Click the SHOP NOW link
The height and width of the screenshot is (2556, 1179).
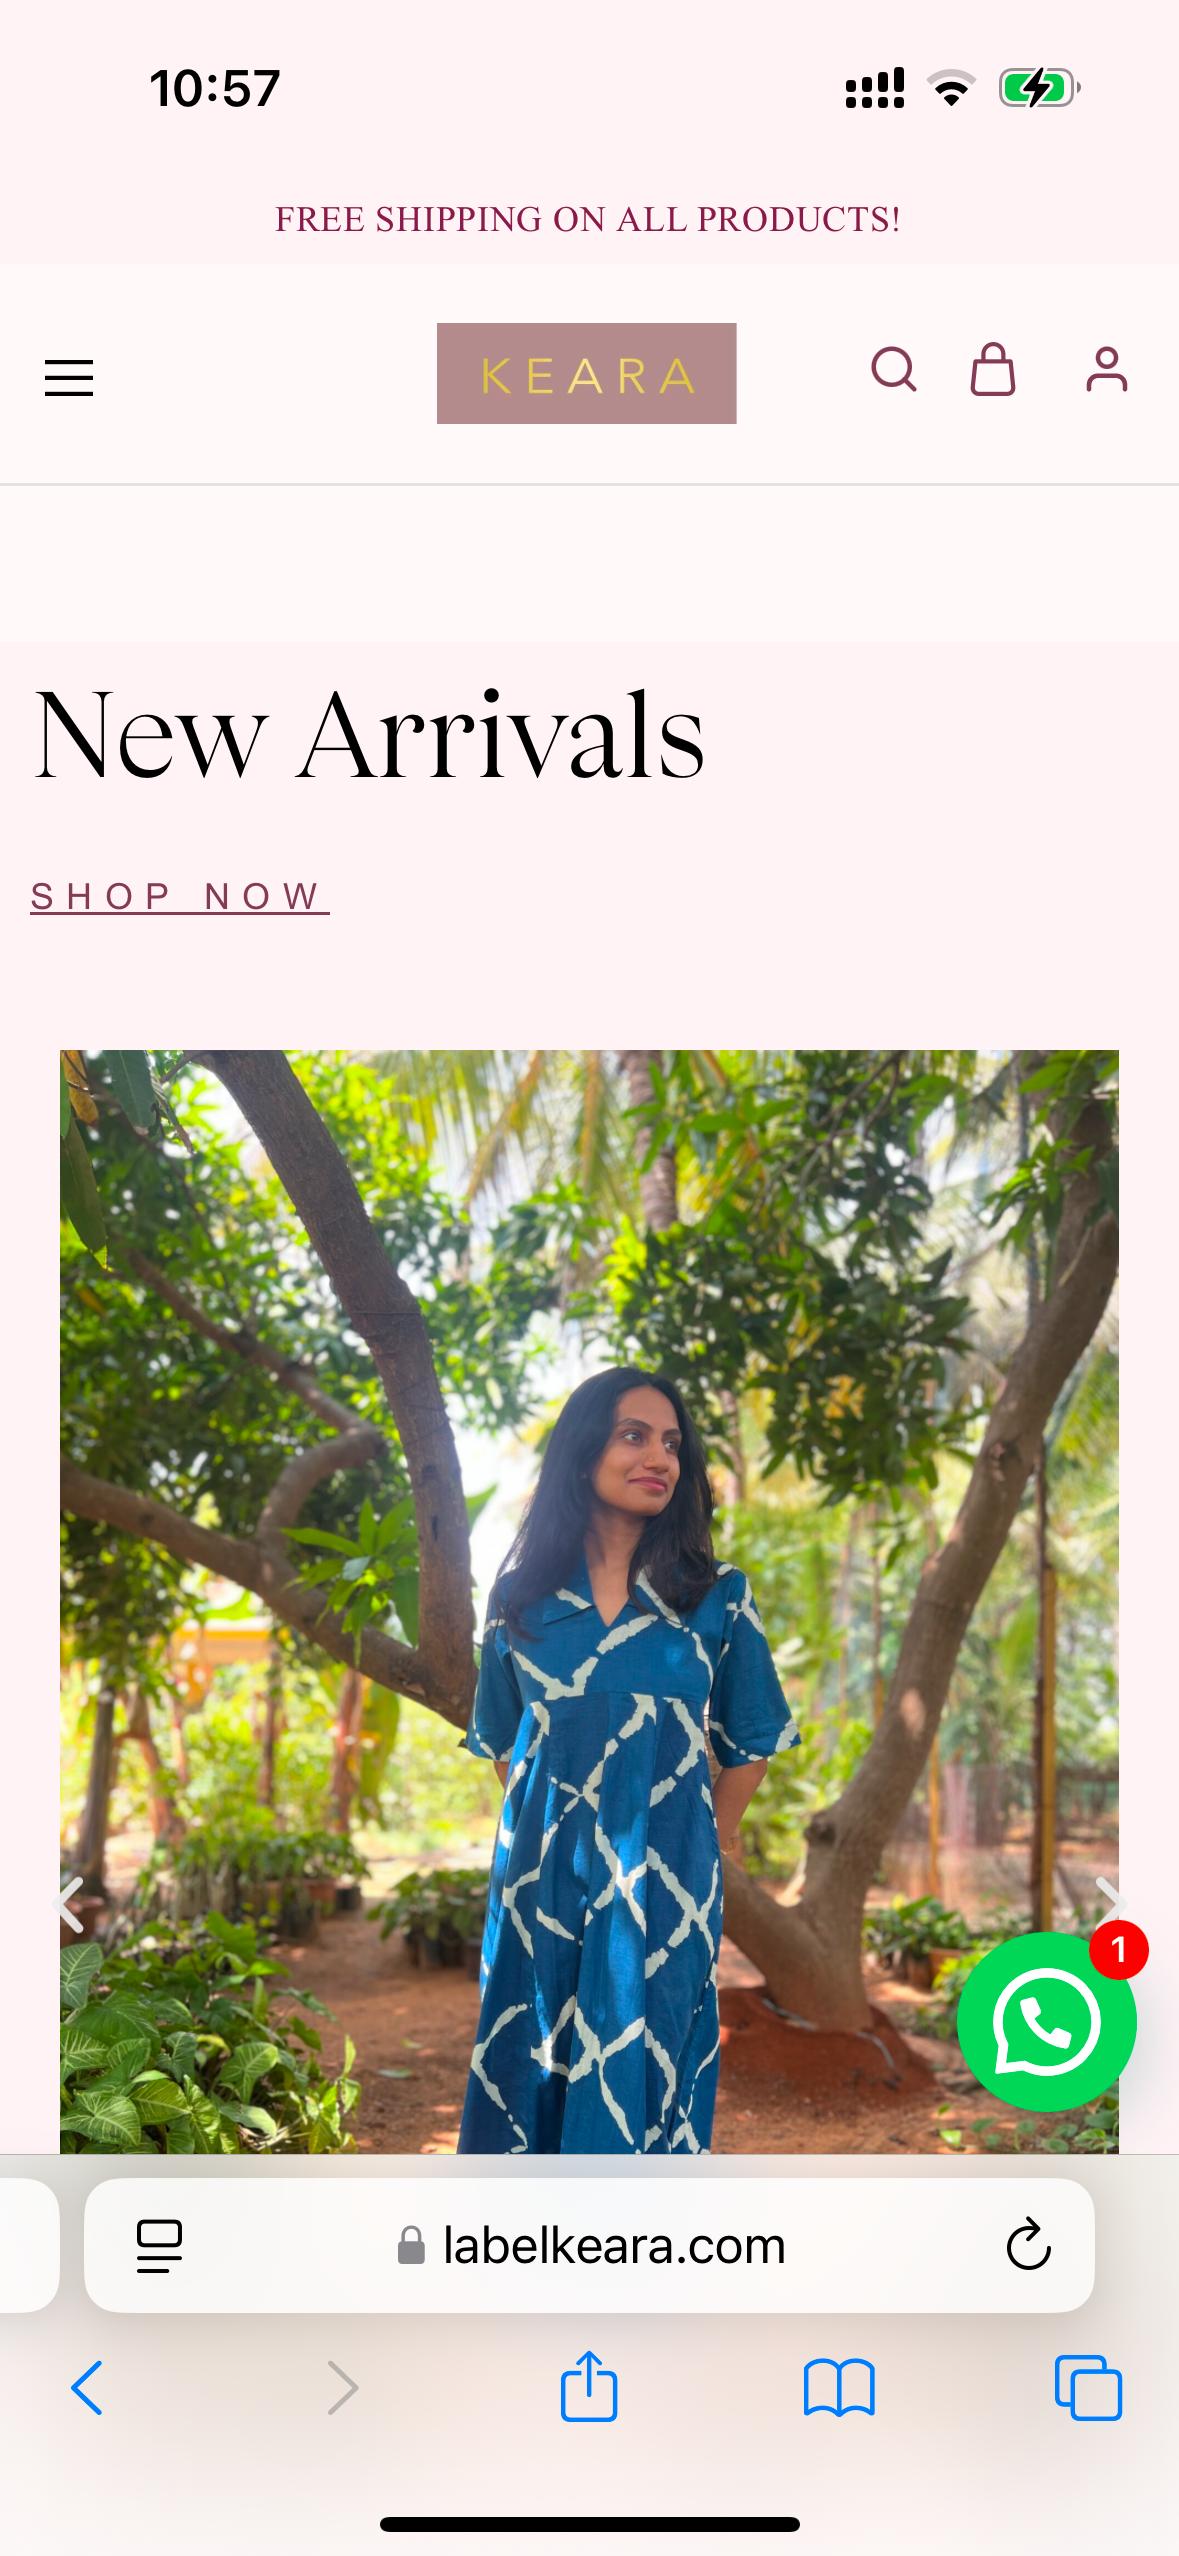pos(180,897)
